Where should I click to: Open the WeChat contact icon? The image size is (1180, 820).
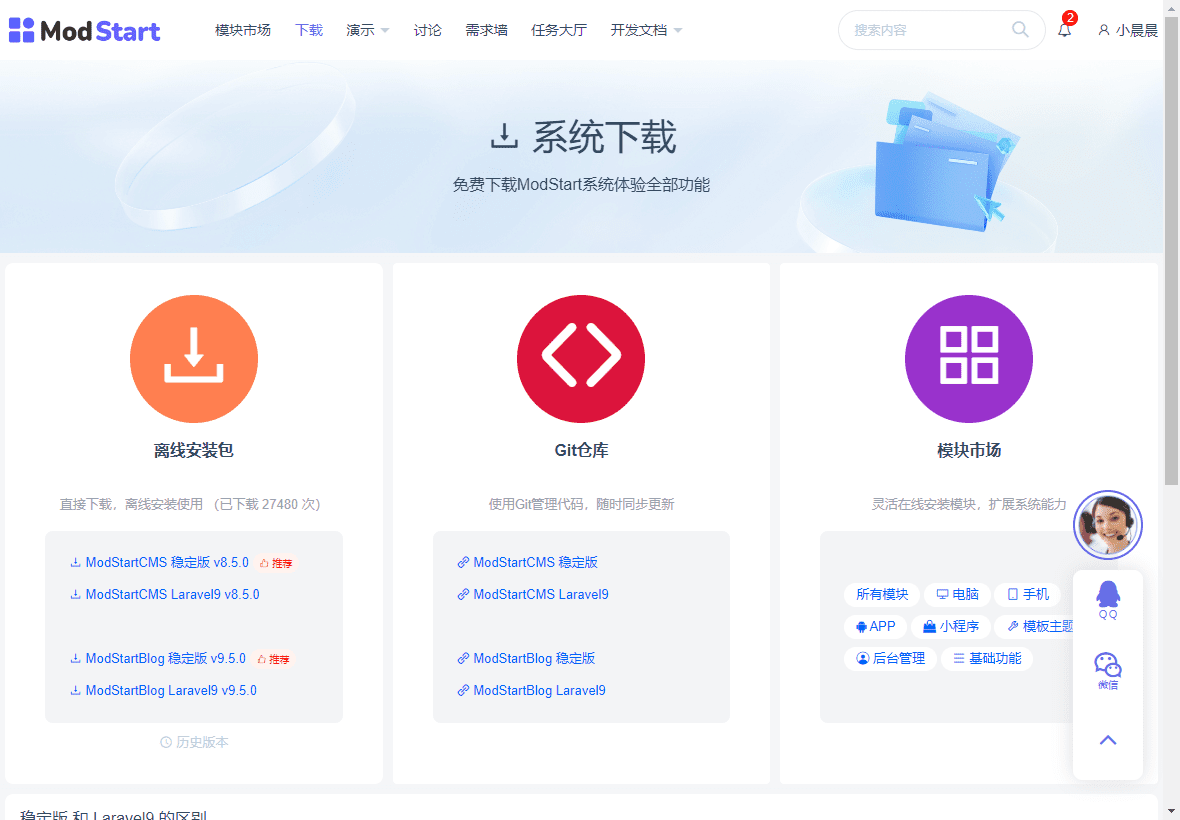point(1108,670)
